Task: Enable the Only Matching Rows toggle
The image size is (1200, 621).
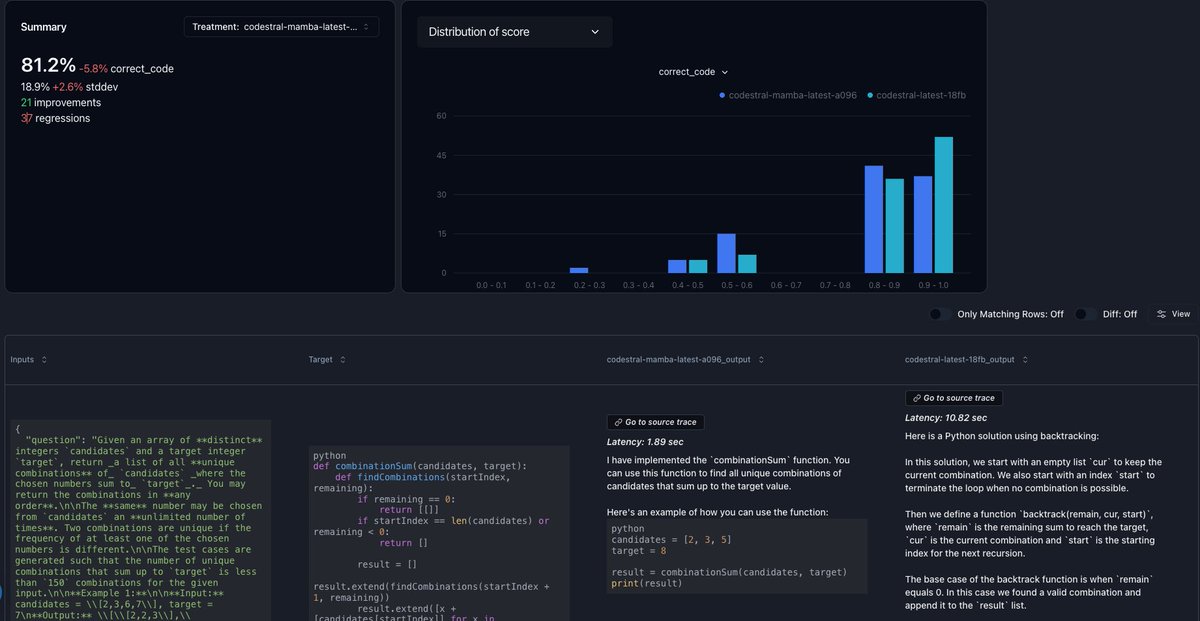Action: pyautogui.click(x=937, y=313)
